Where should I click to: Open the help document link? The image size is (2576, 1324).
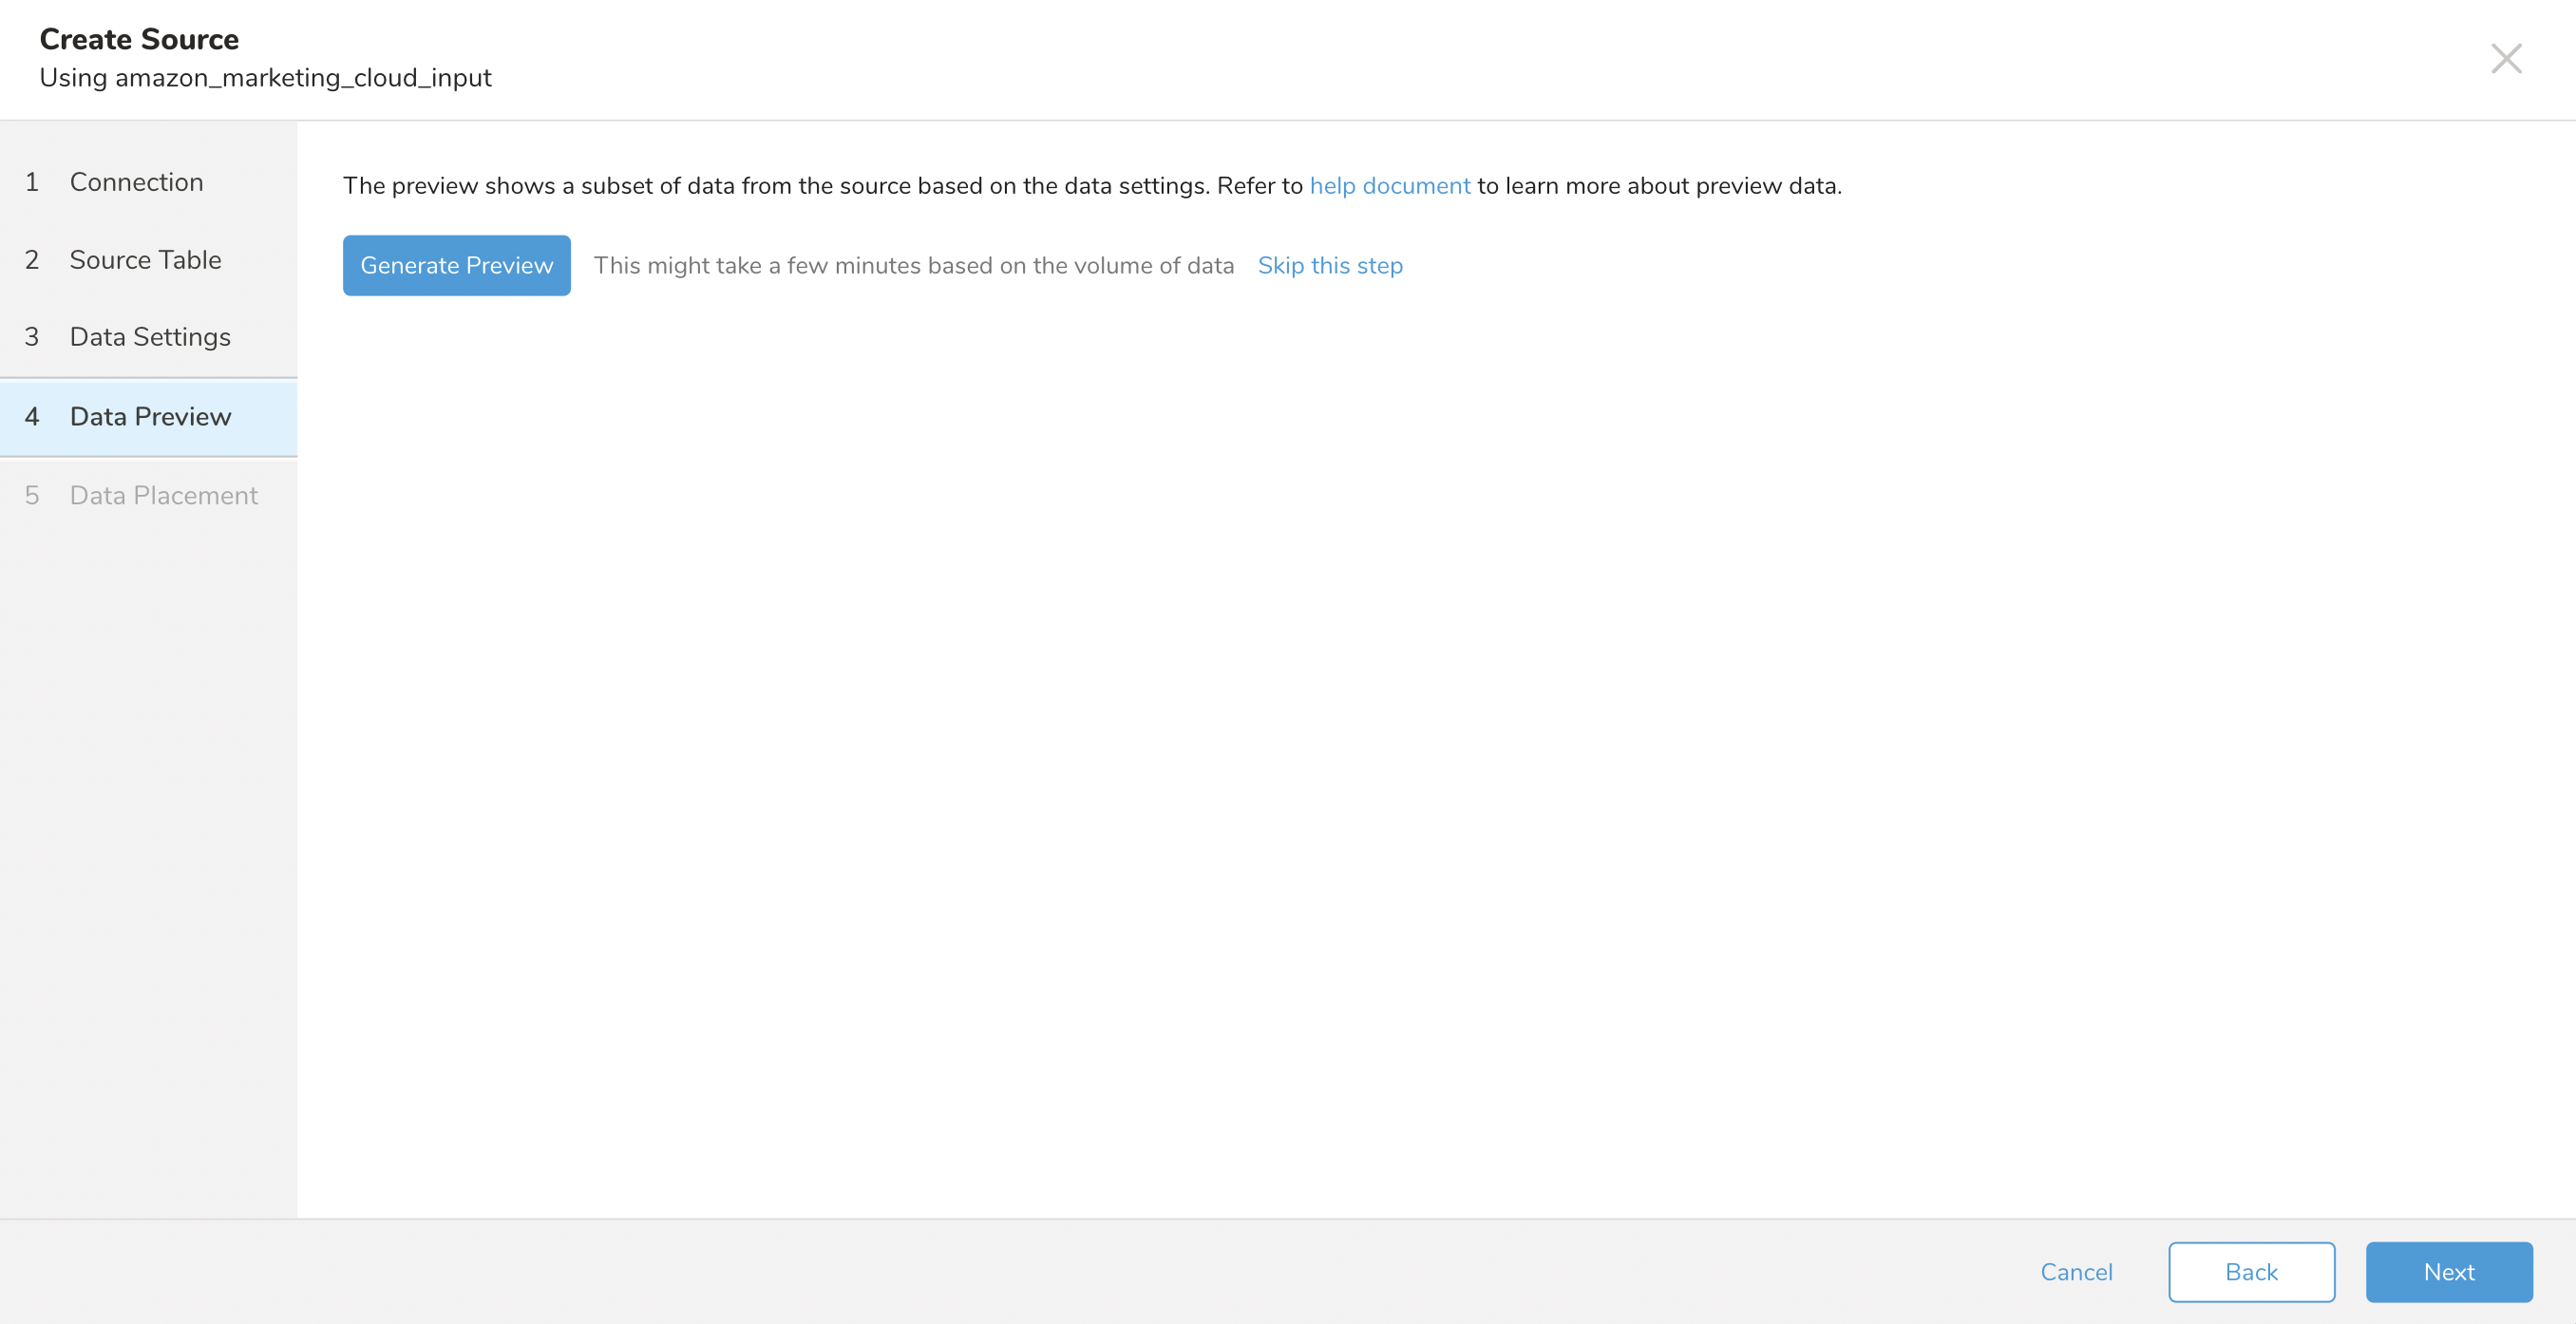coord(1389,186)
